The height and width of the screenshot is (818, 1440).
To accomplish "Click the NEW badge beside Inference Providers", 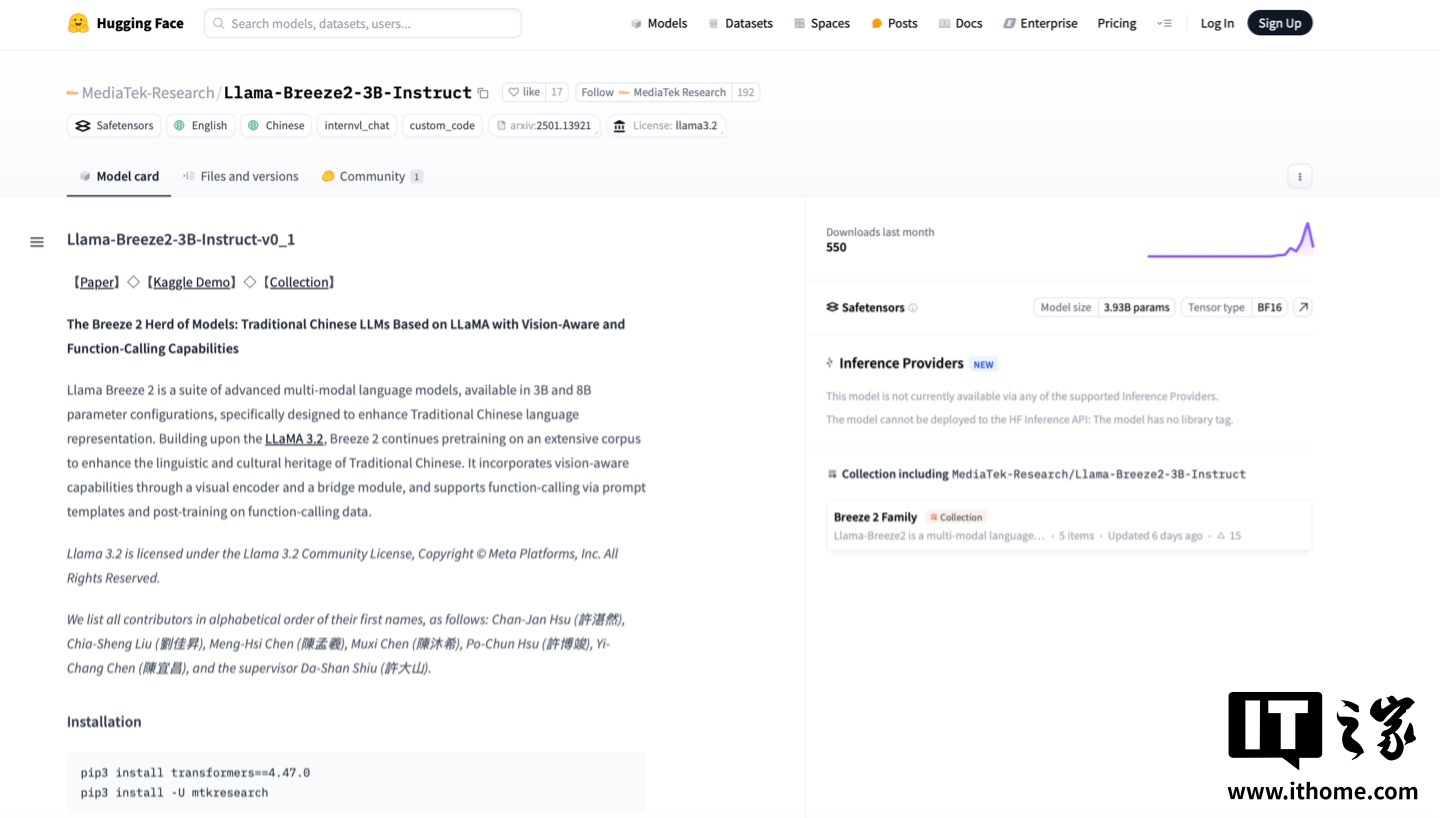I will click(x=984, y=364).
